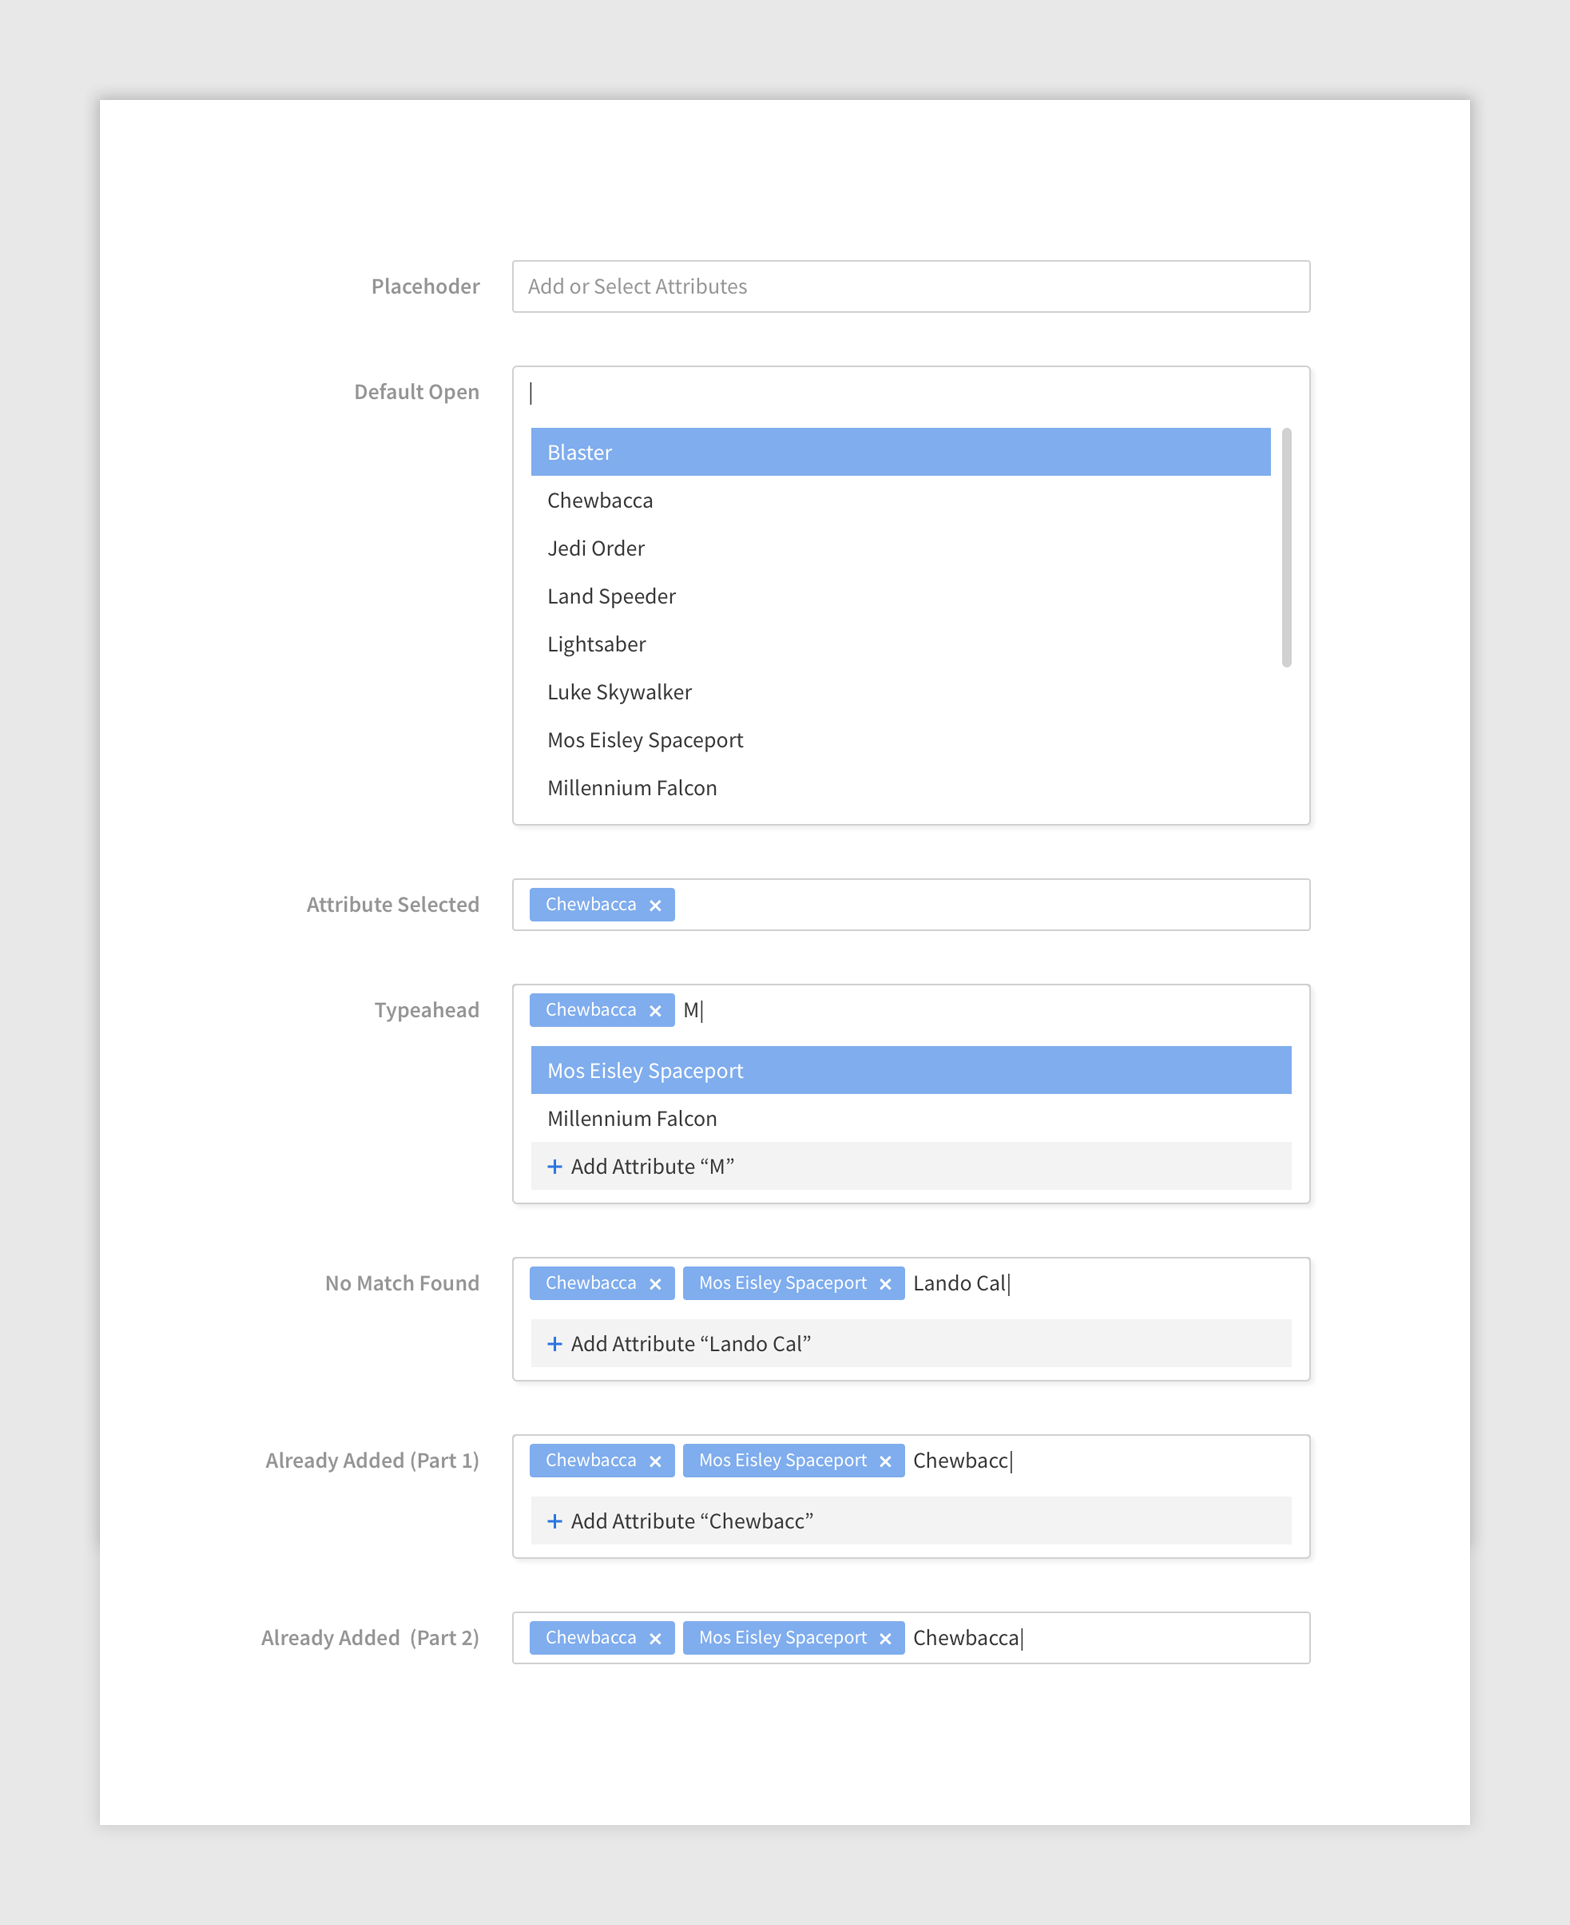
Task: Remove Chewbacca tag in Already Added (Part 2) field
Action: pyautogui.click(x=655, y=1638)
